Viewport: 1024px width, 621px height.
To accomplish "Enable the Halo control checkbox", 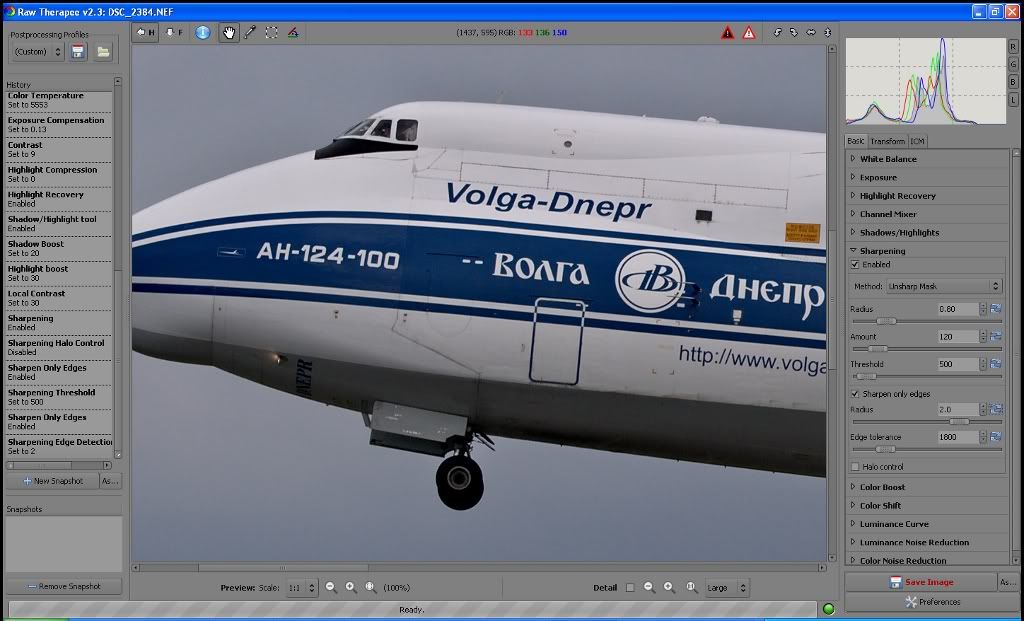I will click(855, 467).
